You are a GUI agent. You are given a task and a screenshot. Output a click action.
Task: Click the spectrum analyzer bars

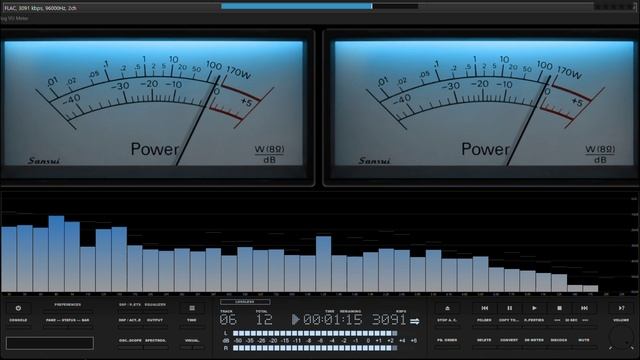(x=300, y=253)
